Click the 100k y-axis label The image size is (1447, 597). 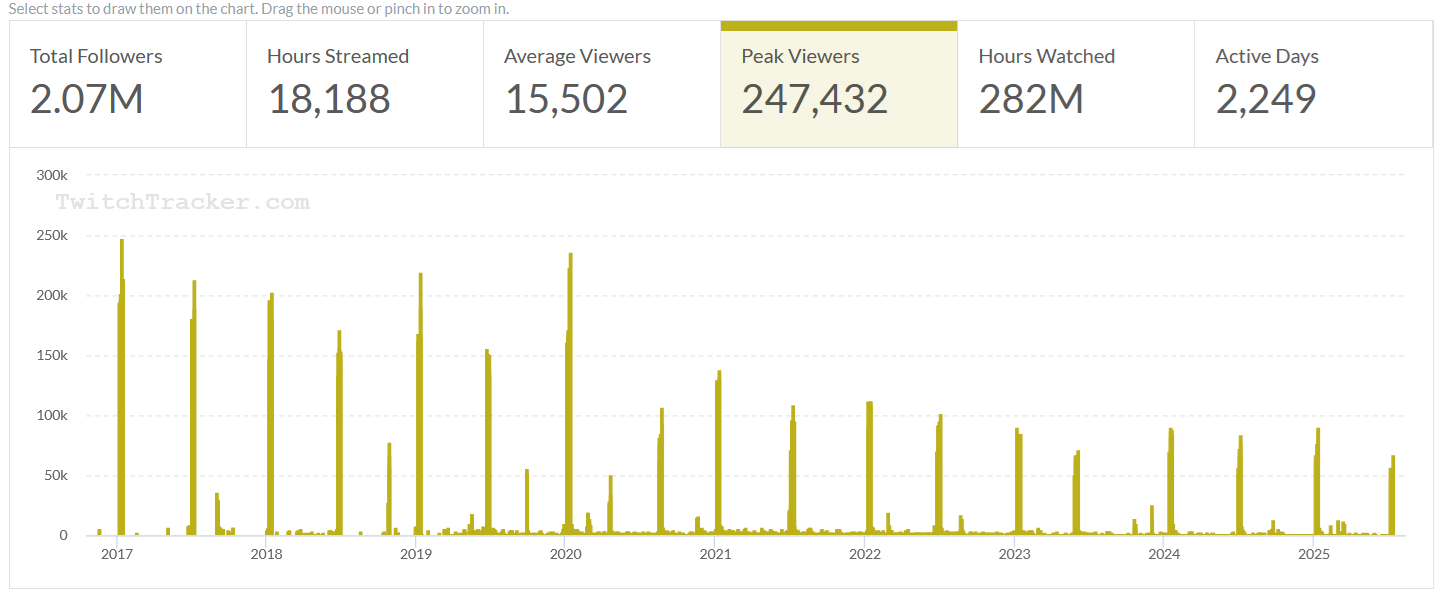(x=51, y=415)
